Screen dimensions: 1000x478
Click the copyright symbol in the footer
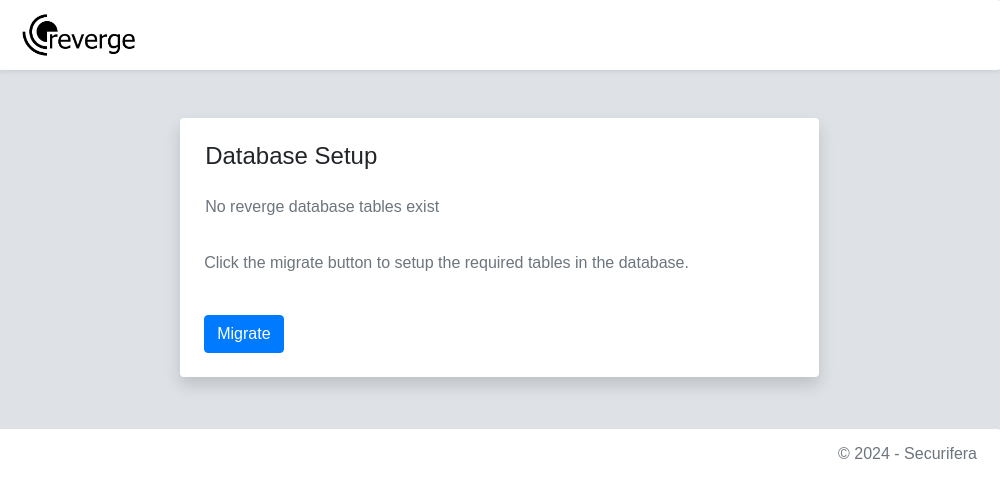point(844,454)
